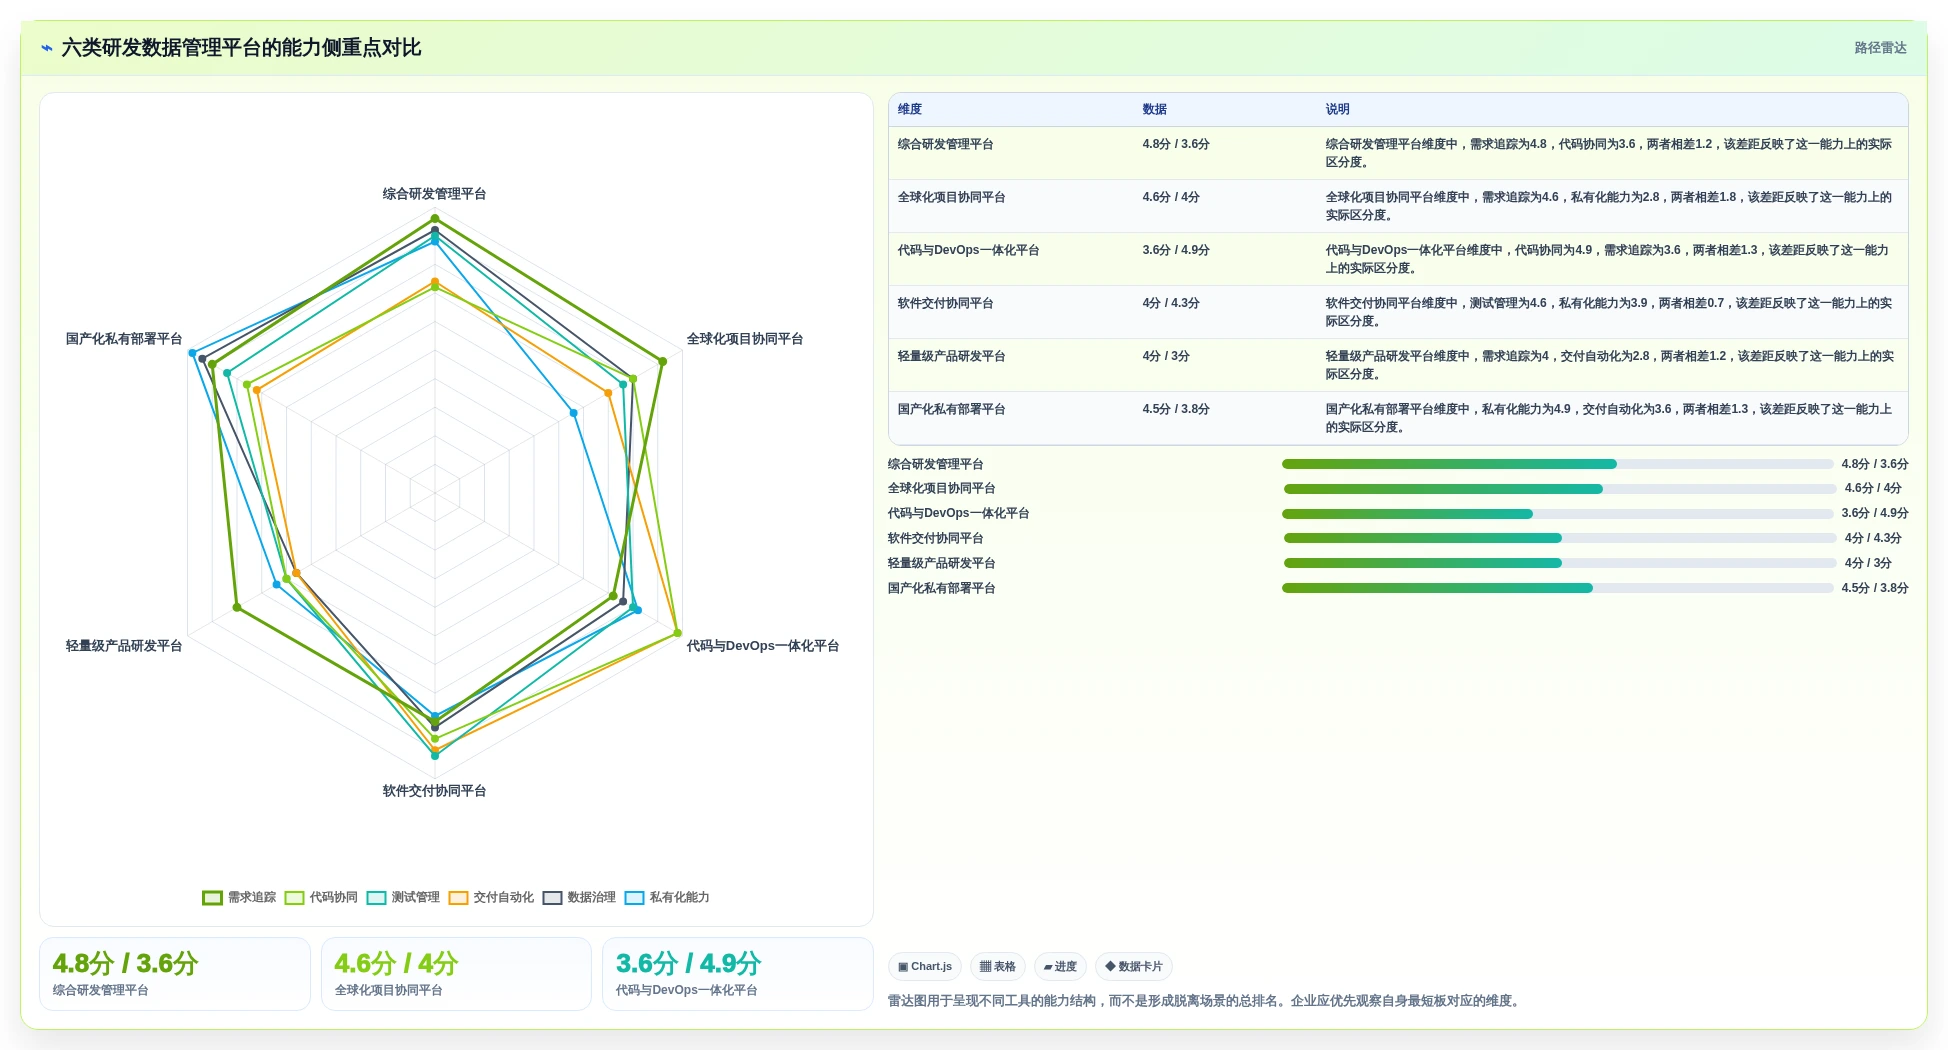Click the 路径雷达 label in header
This screenshot has height=1050, width=1948.
coord(1880,48)
